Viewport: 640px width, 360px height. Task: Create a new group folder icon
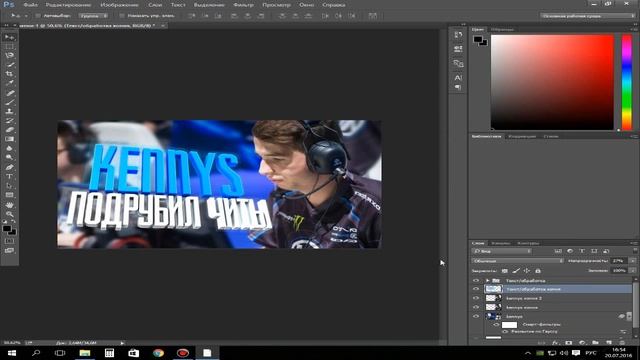tap(596, 343)
